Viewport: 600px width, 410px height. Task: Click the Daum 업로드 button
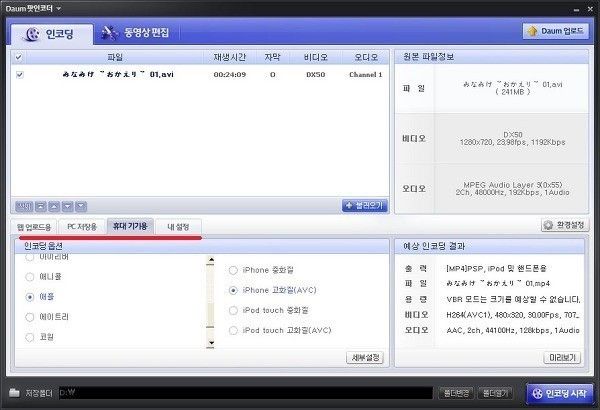point(556,31)
